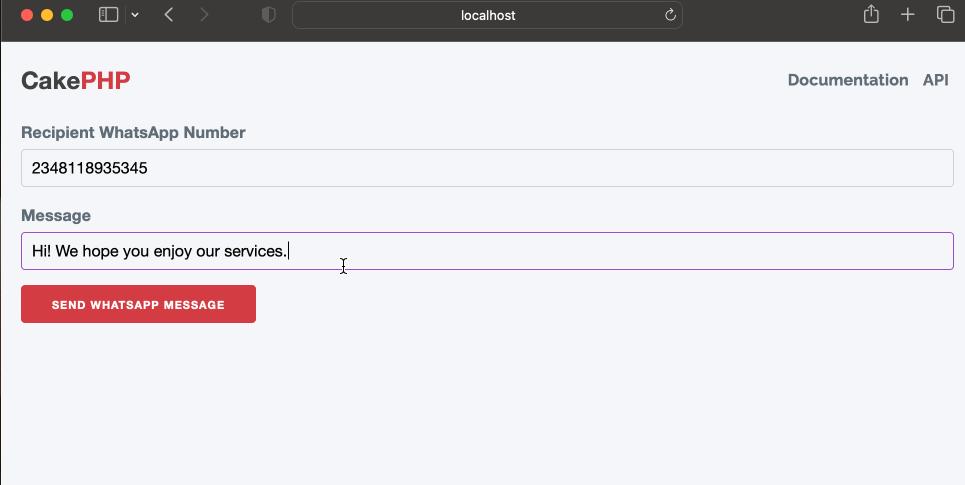The width and height of the screenshot is (965, 485).
Task: Select the localhost address bar
Action: [487, 15]
